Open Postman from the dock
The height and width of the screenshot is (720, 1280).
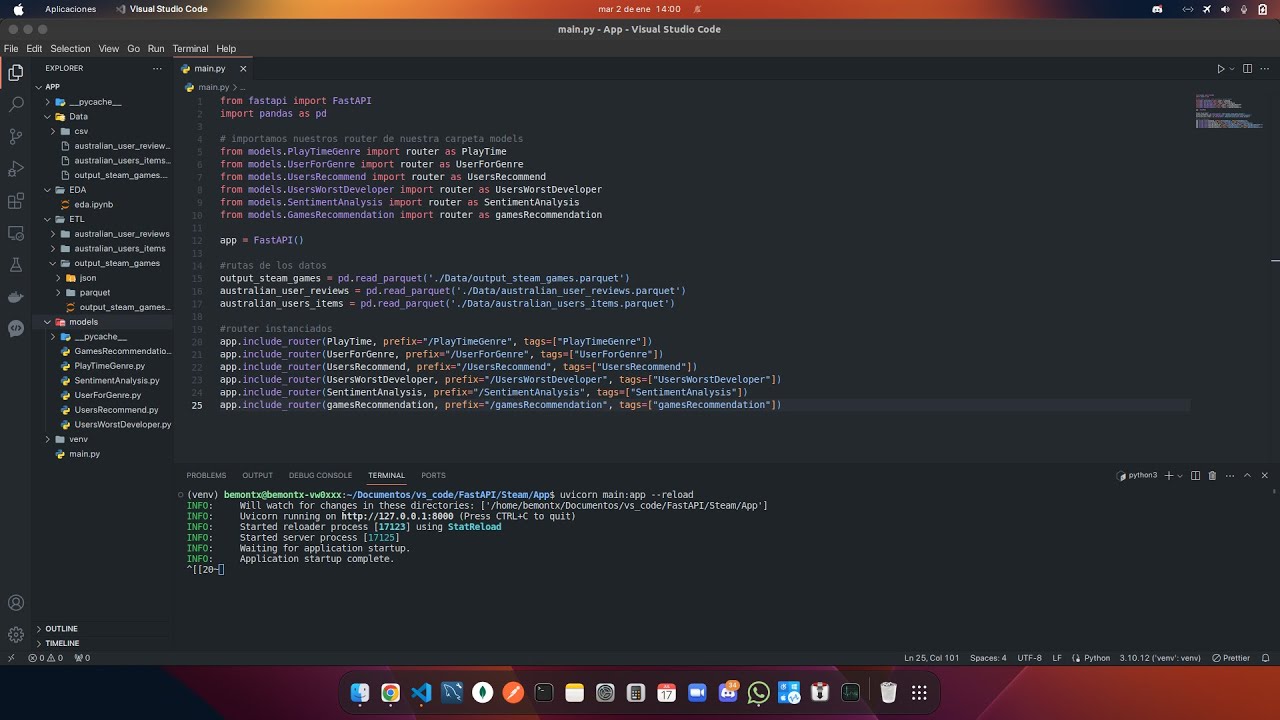513,692
